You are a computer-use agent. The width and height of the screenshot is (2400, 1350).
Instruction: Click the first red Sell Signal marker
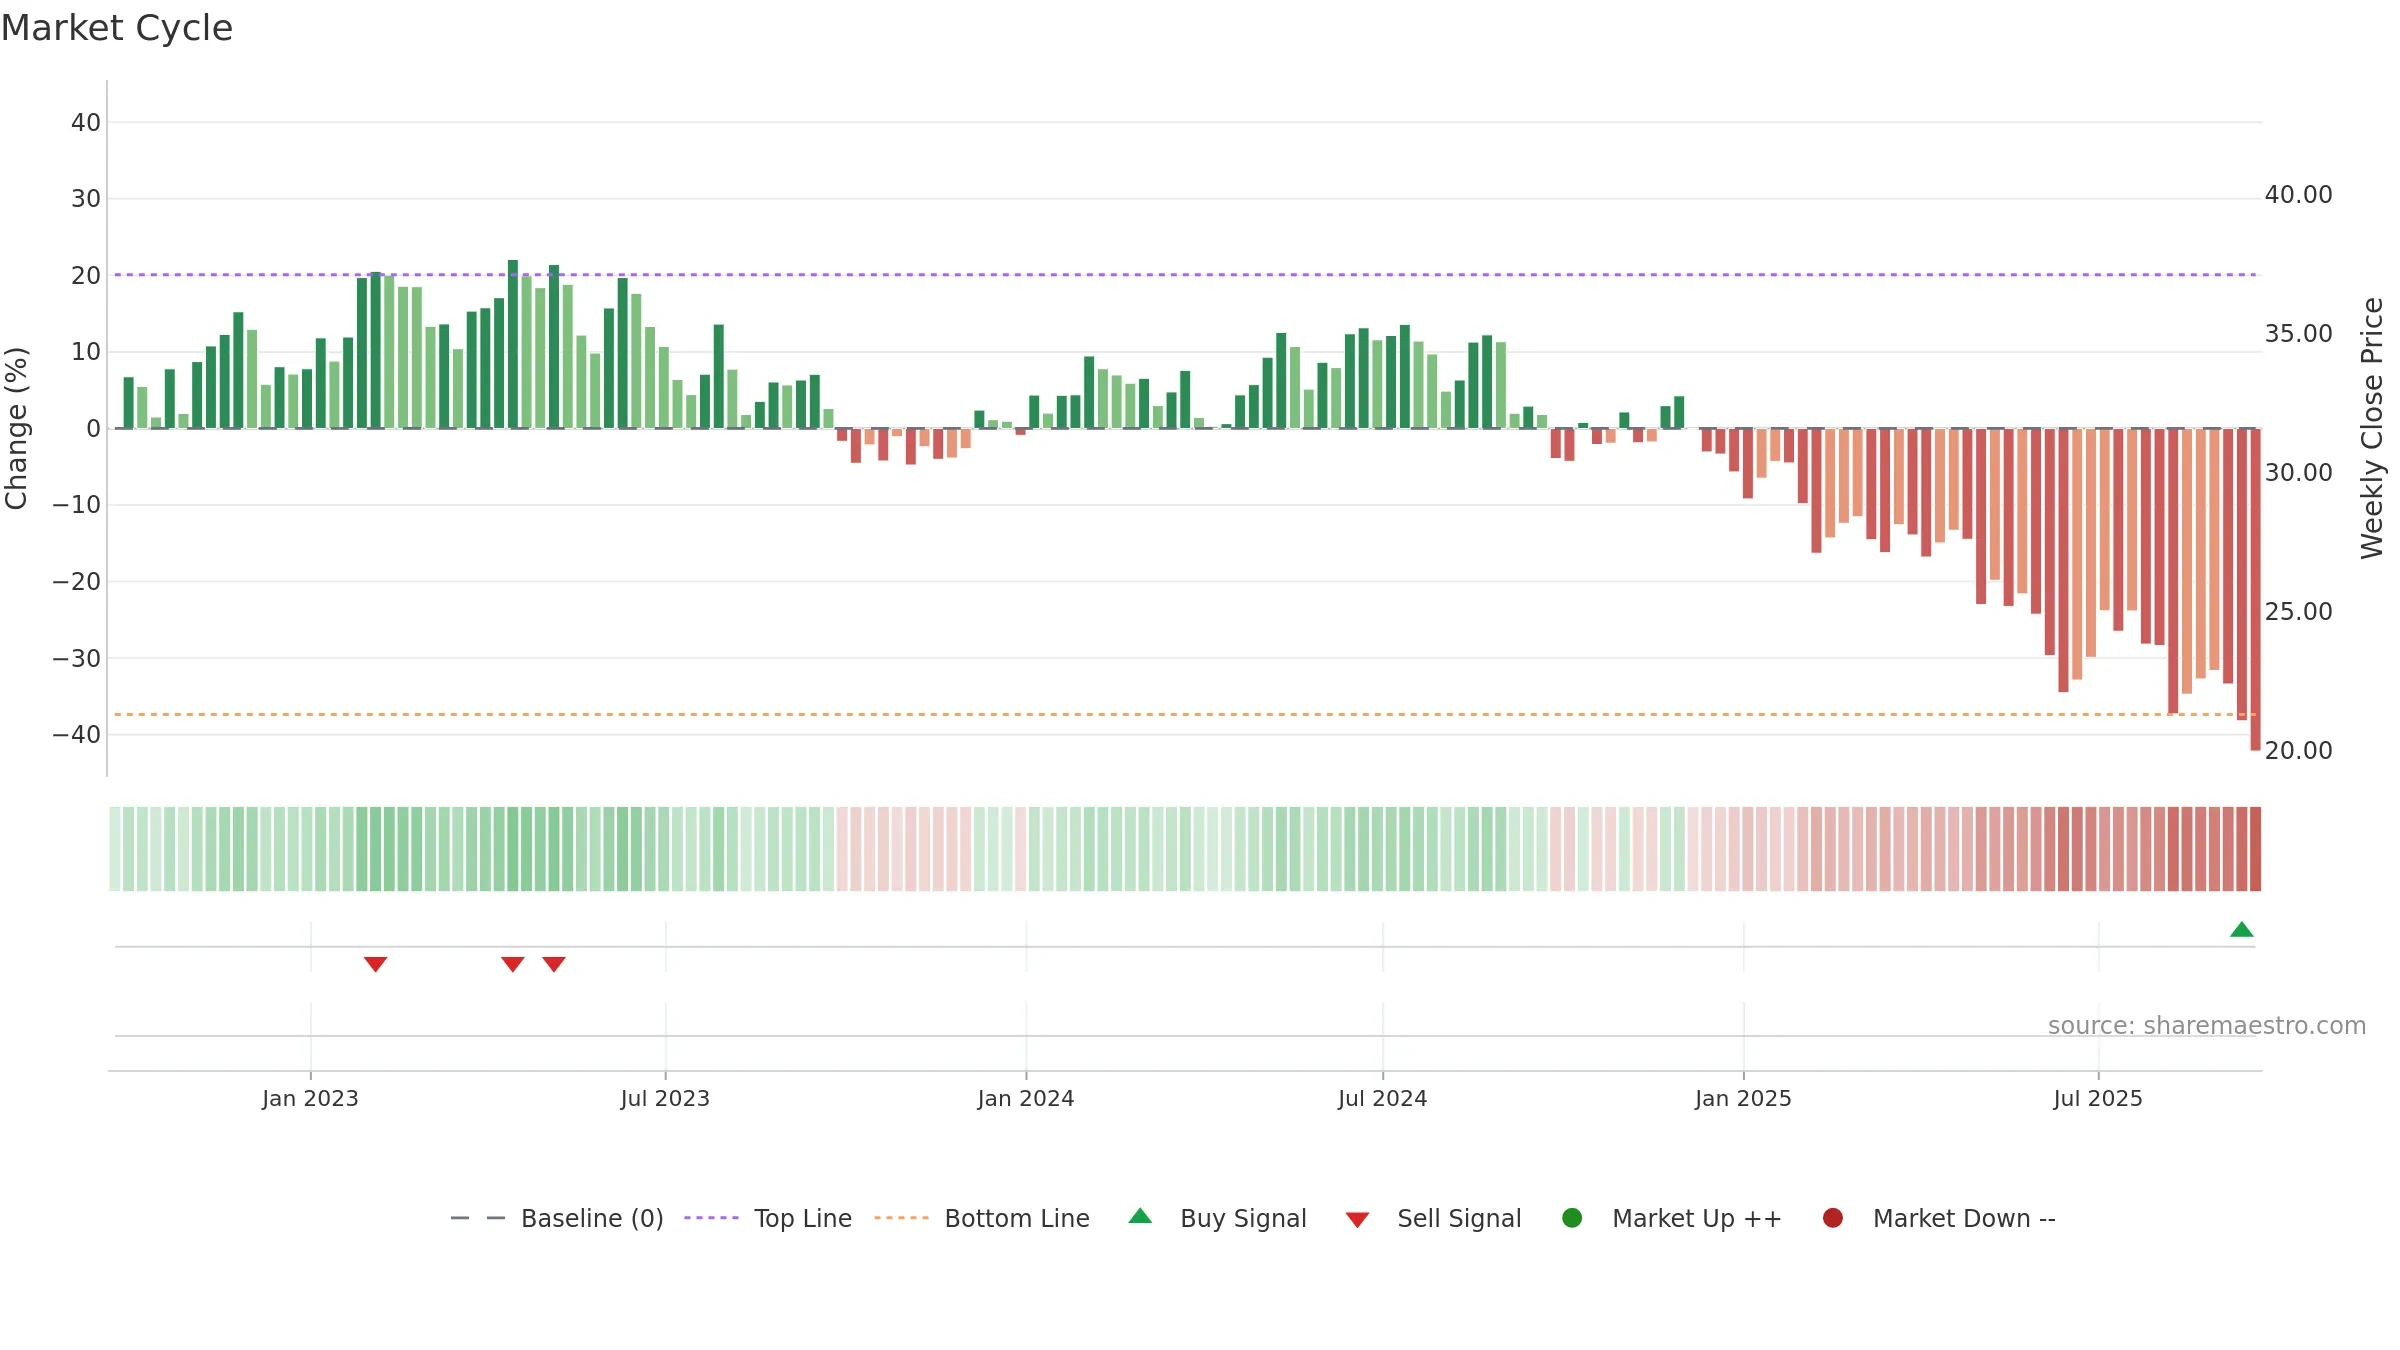pyautogui.click(x=375, y=964)
